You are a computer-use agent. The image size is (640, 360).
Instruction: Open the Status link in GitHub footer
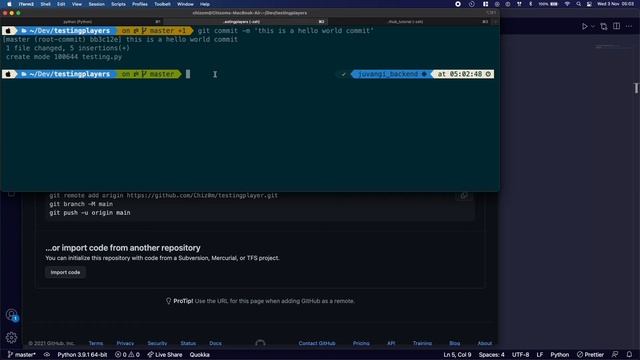188,343
